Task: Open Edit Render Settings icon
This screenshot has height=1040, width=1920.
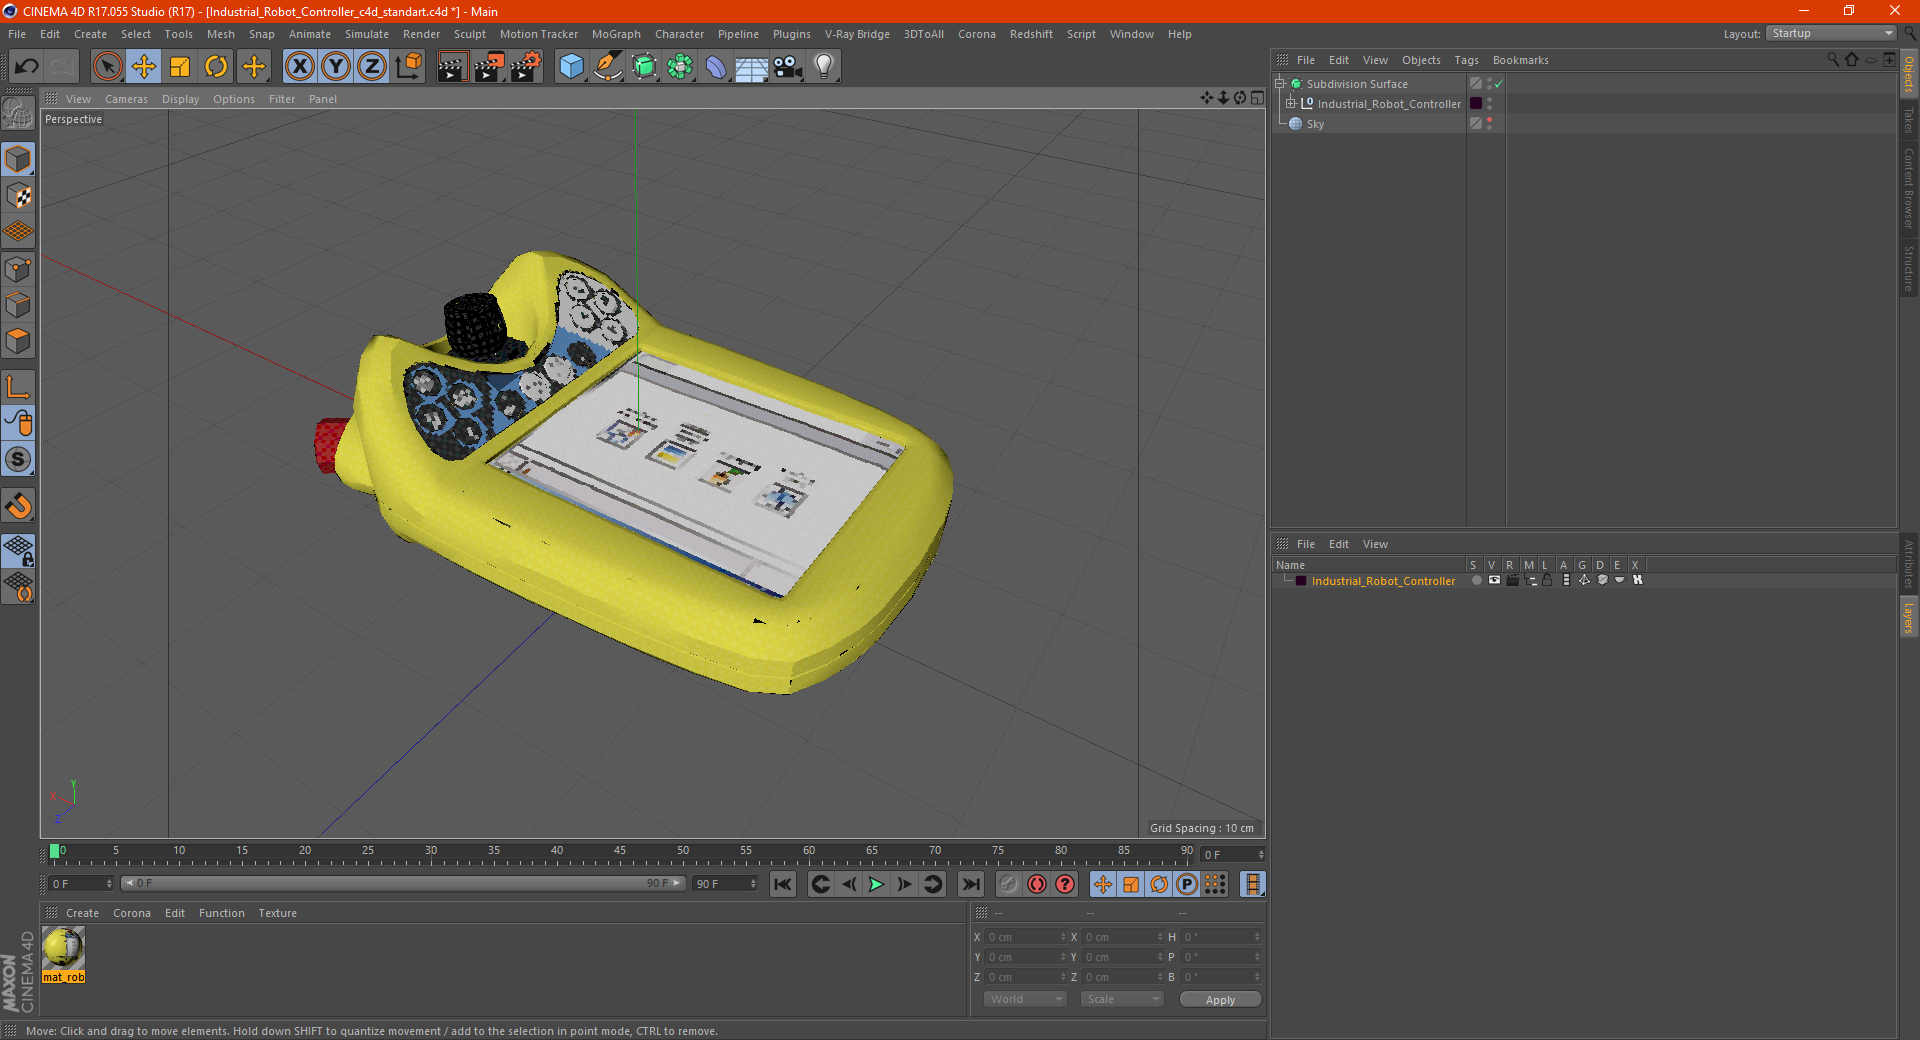Action: point(526,67)
